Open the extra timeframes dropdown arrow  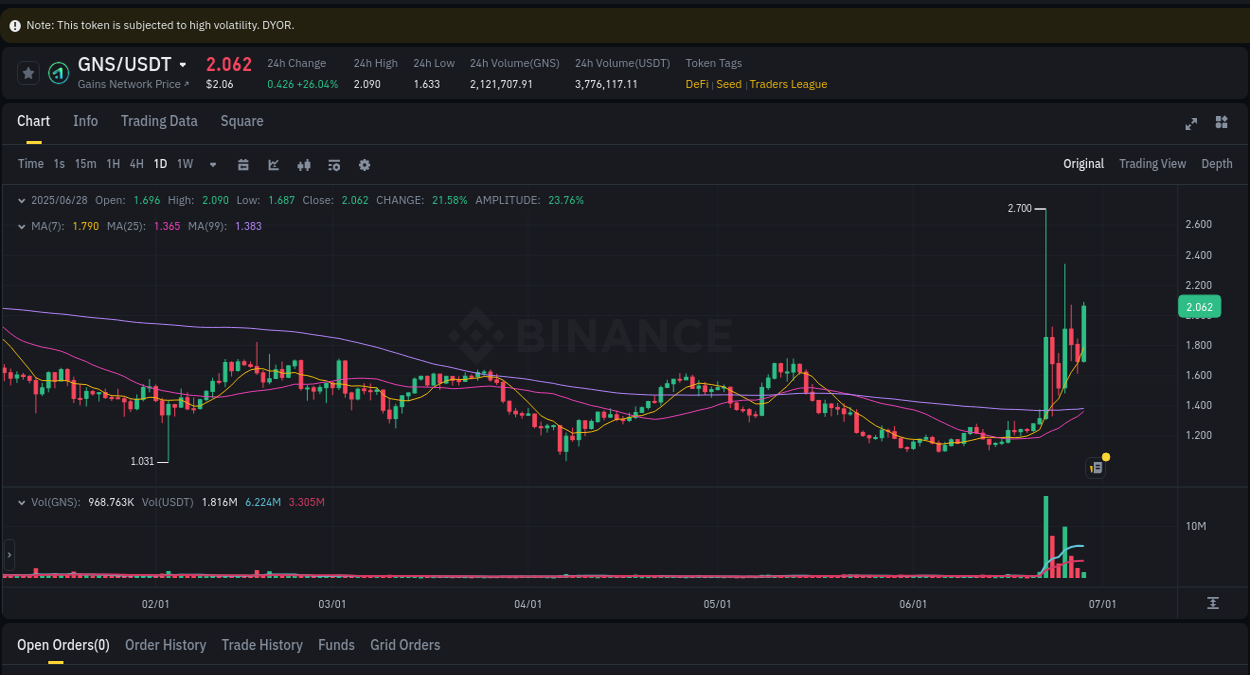[x=212, y=164]
